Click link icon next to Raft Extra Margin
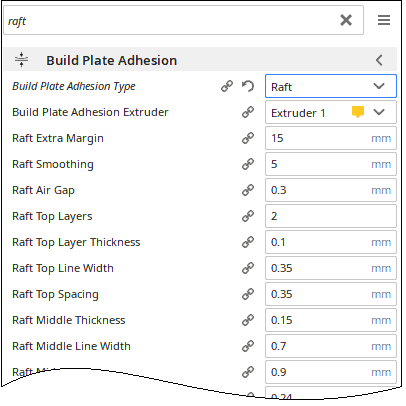This screenshot has width=406, height=406. coord(248,138)
